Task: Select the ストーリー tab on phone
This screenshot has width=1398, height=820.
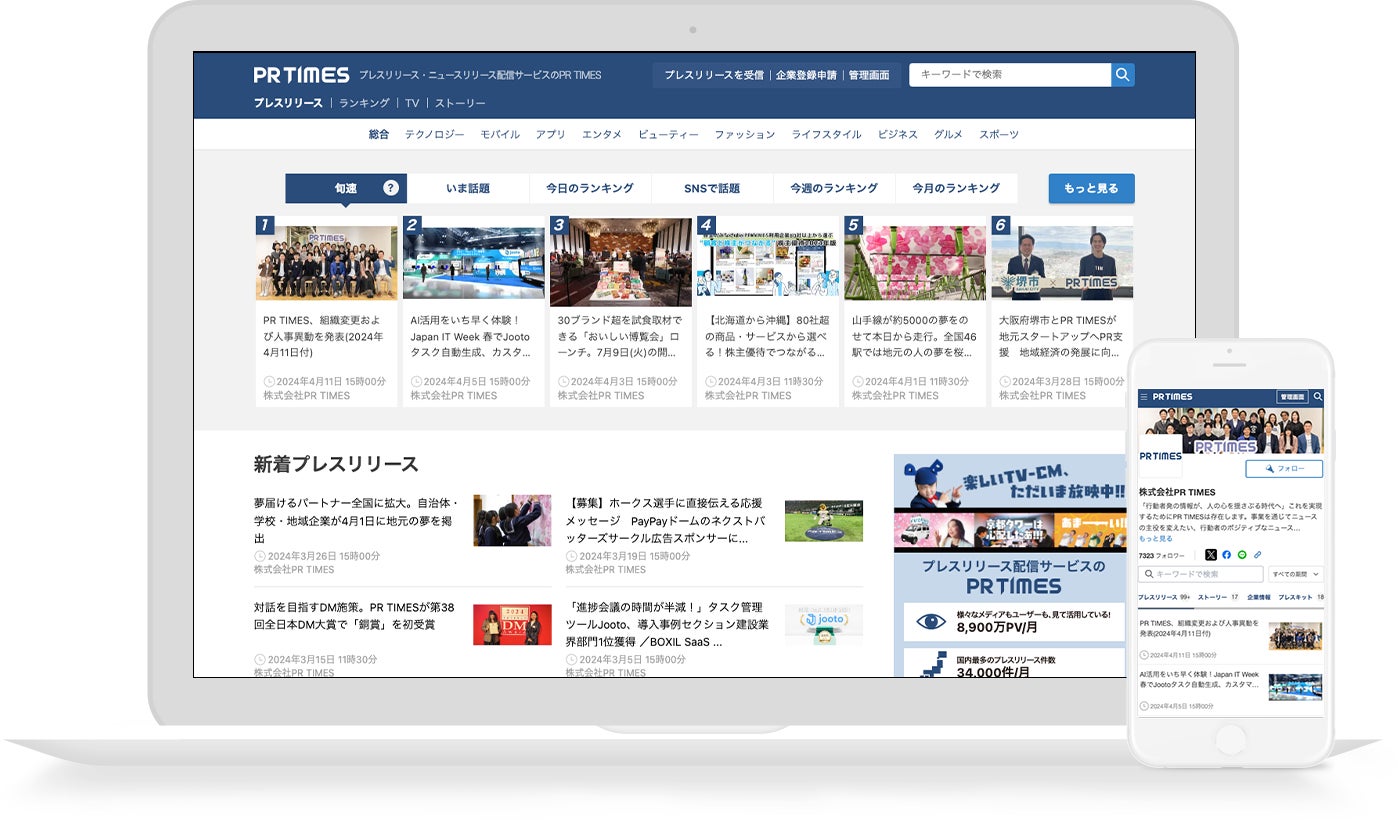Action: tap(1218, 597)
